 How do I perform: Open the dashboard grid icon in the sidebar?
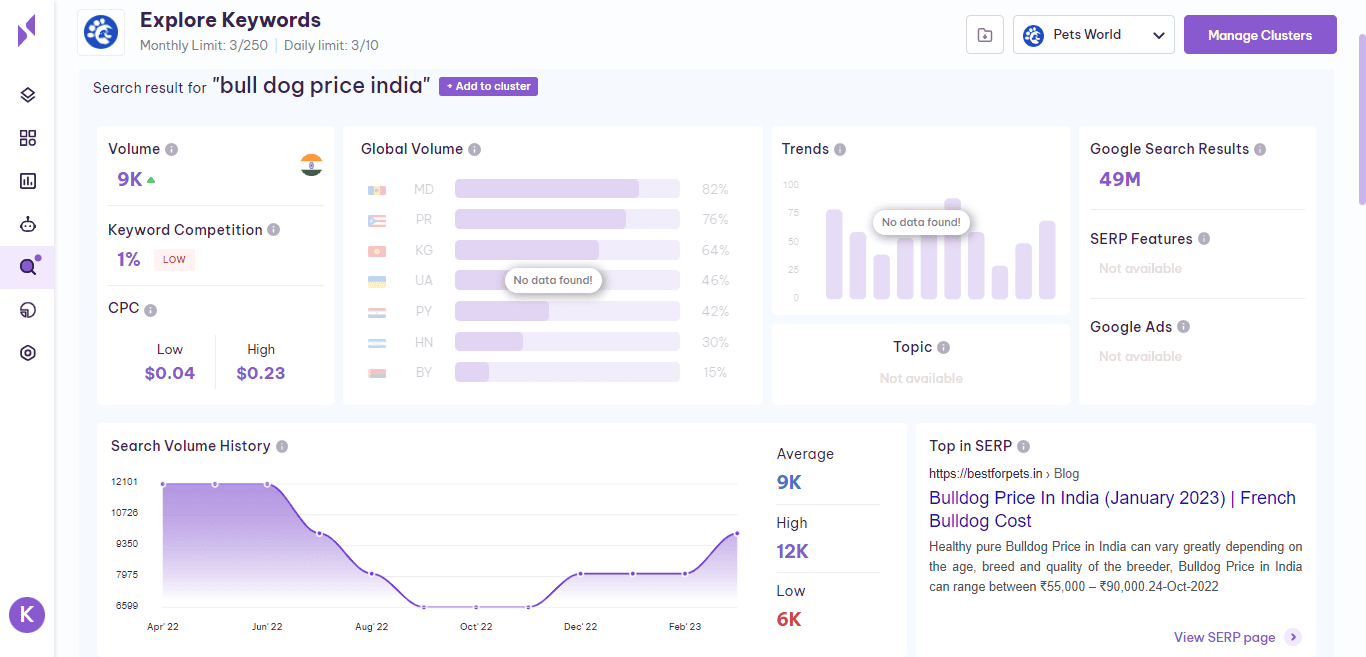click(x=28, y=138)
